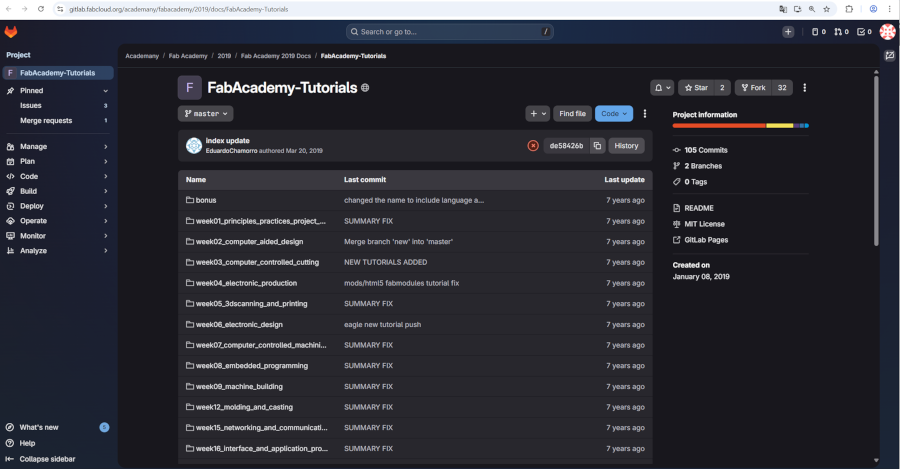Viewport: 900px width, 469px height.
Task: Expand the Code sidebar menu
Action: 57,176
